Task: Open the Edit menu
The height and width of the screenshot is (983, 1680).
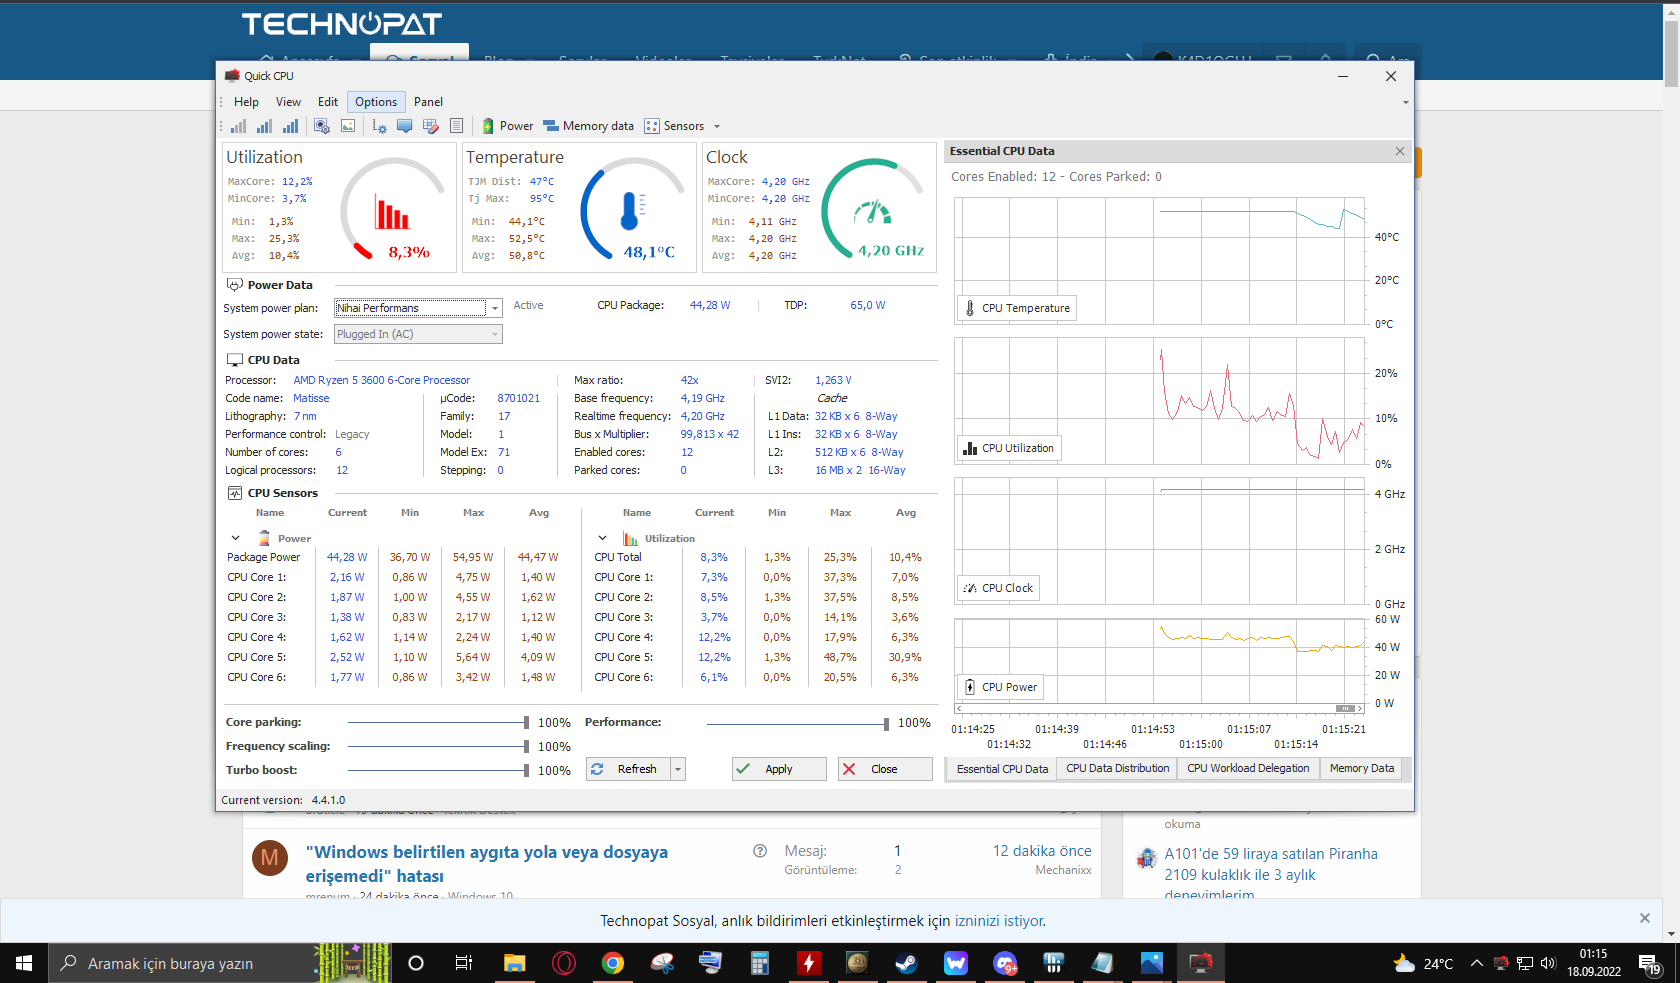Action: pyautogui.click(x=328, y=102)
